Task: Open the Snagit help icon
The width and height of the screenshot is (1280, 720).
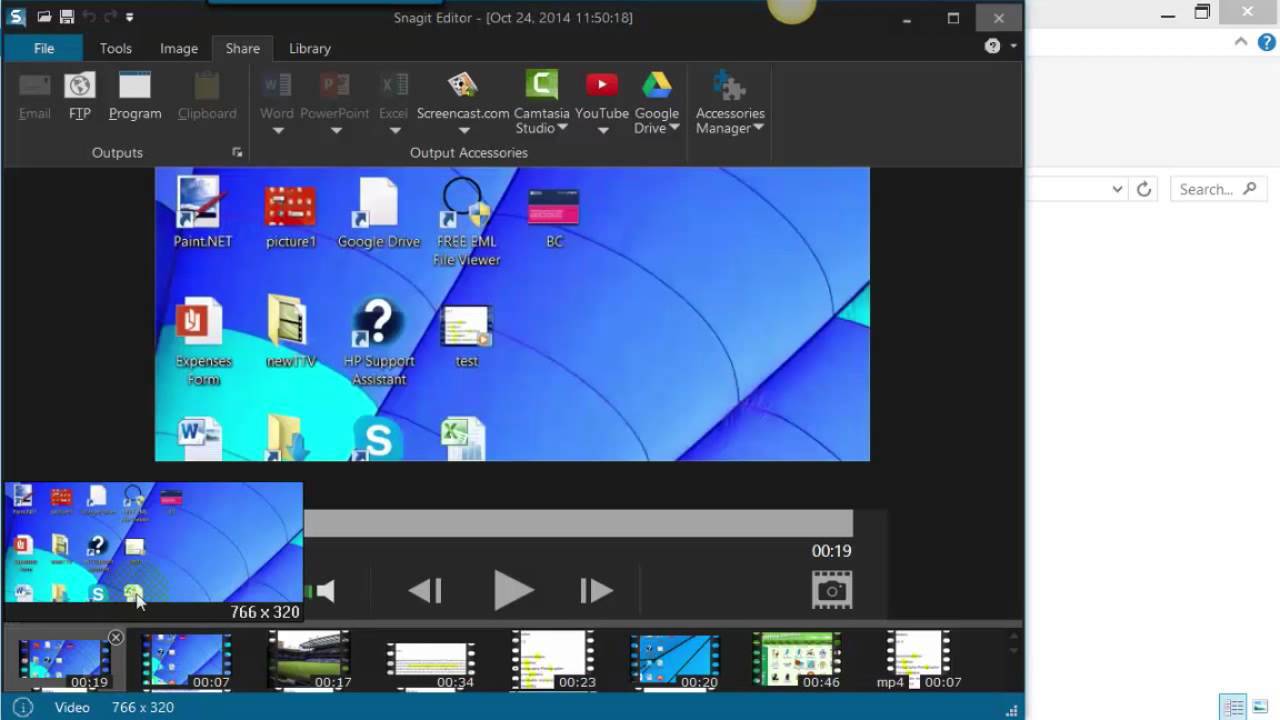Action: [992, 46]
